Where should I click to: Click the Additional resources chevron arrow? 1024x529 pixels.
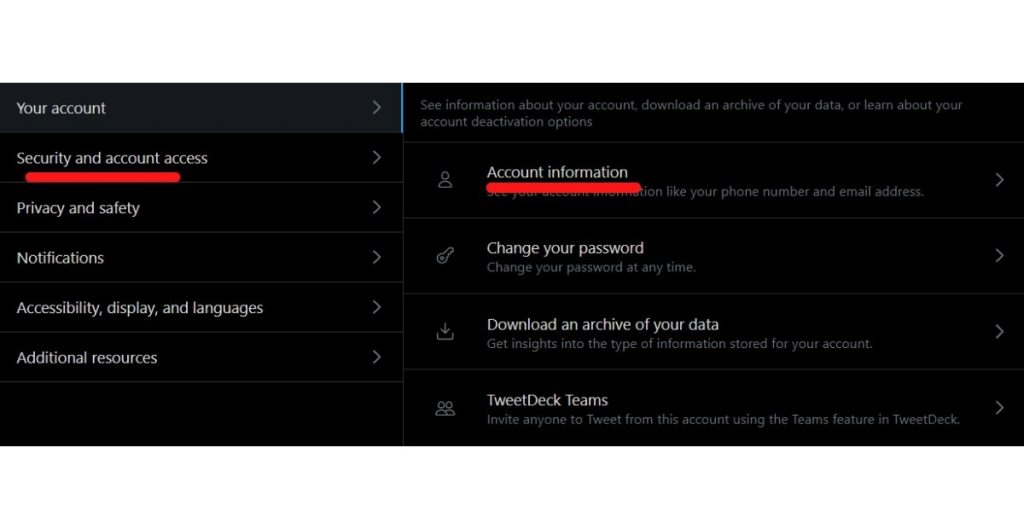pos(376,357)
